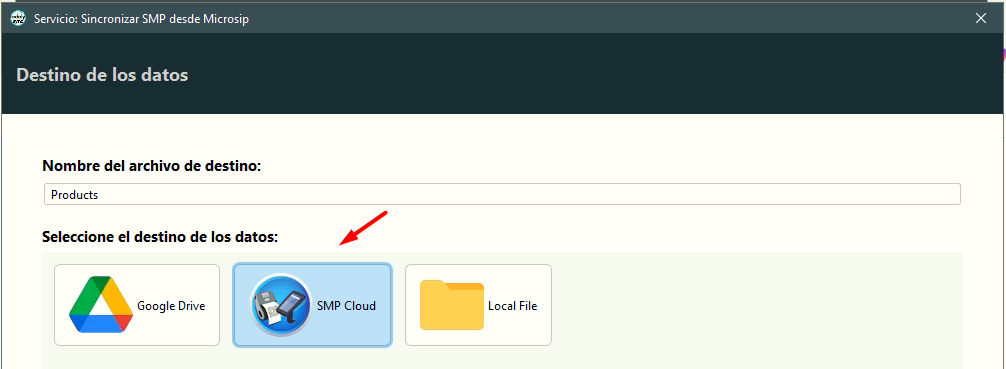Click the 'Destino de los datos' heading
Viewport: 1006px width, 369px height.
coord(102,74)
